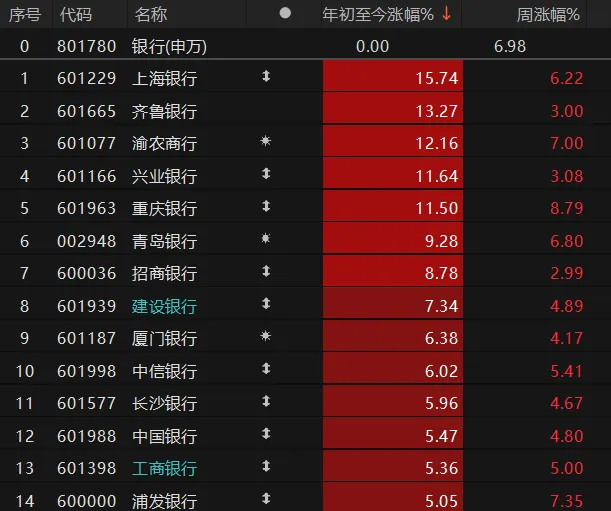Select stock name 招商银行
Image resolution: width=611 pixels, height=511 pixels.
click(164, 273)
